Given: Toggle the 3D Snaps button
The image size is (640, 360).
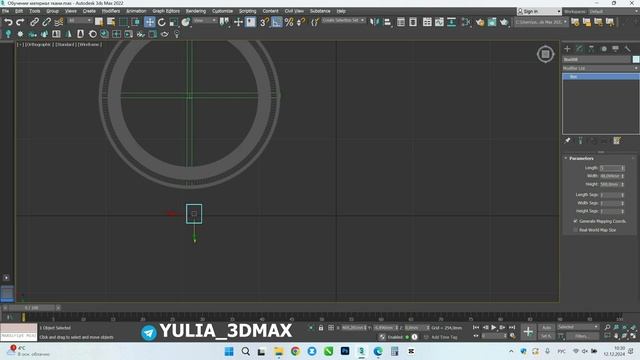Looking at the screenshot, I should click(264, 22).
